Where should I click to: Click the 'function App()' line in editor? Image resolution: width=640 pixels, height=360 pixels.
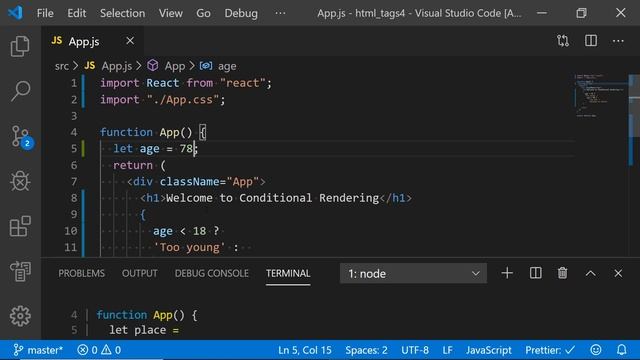coord(153,132)
